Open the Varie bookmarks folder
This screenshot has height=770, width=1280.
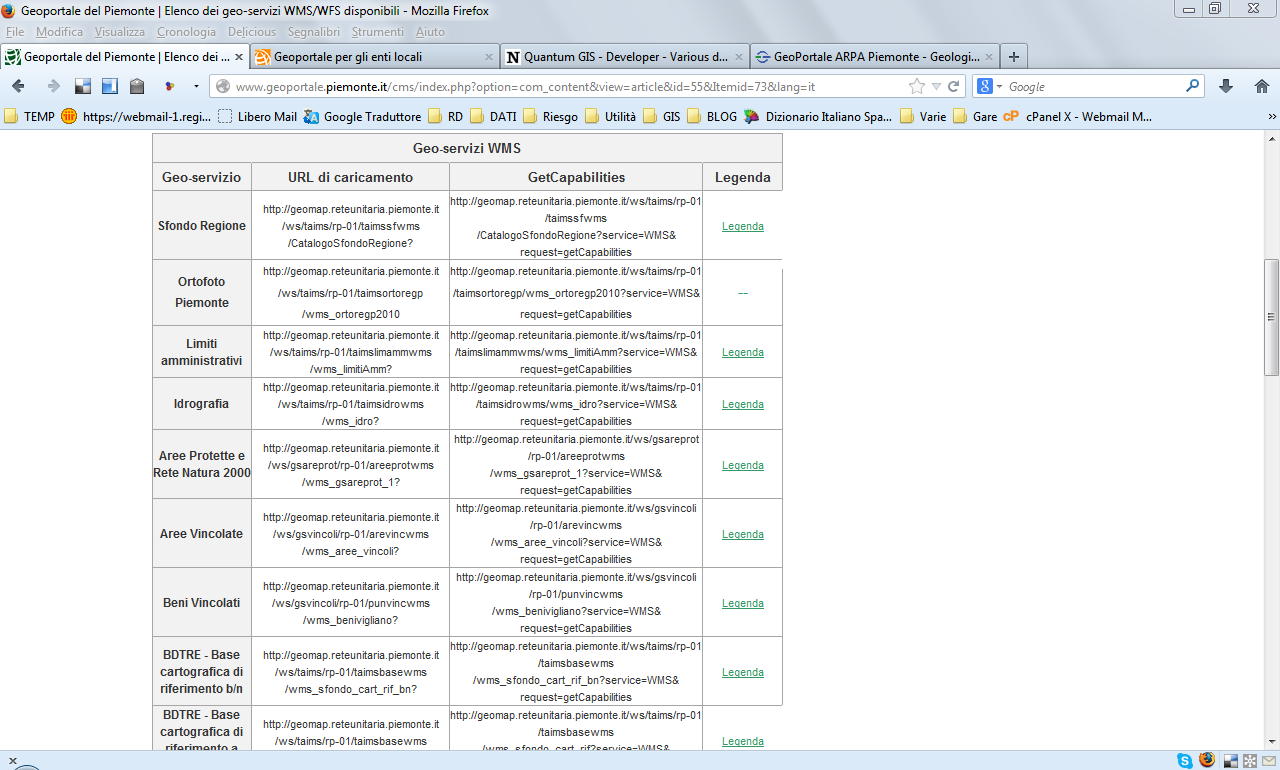coord(924,117)
